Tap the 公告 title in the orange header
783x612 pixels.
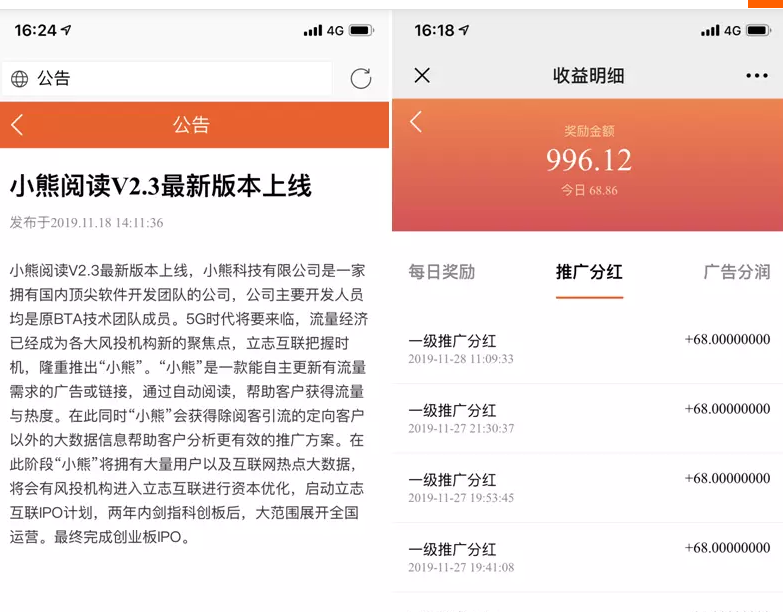(192, 125)
